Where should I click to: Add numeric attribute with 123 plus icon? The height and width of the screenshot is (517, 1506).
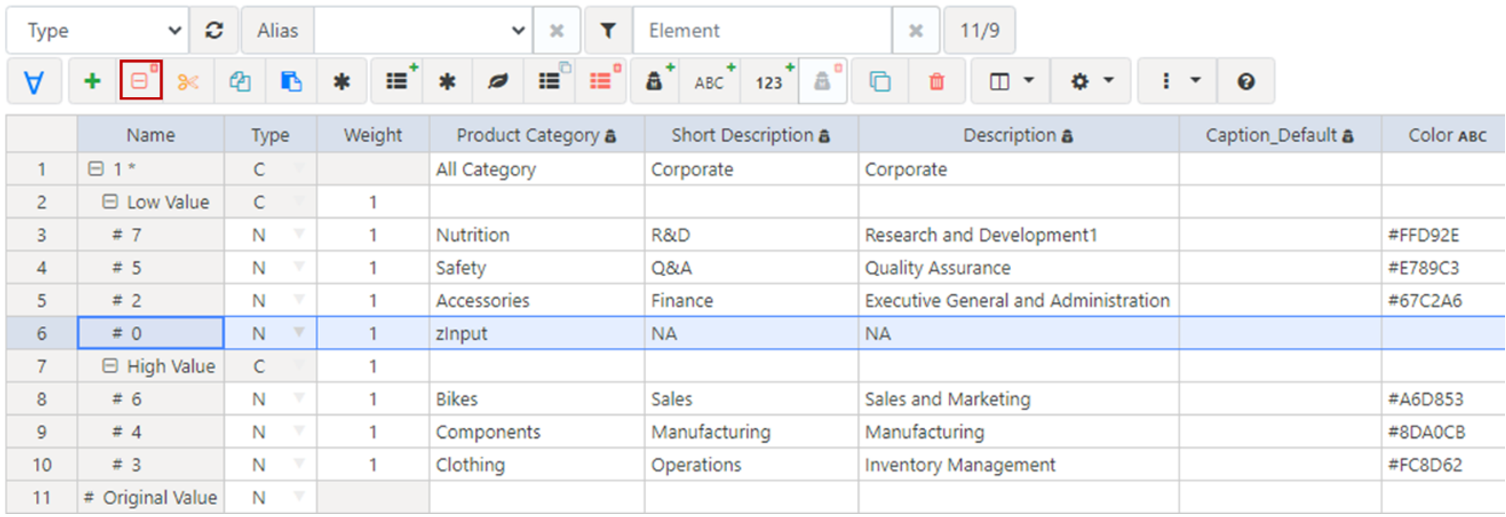[770, 82]
